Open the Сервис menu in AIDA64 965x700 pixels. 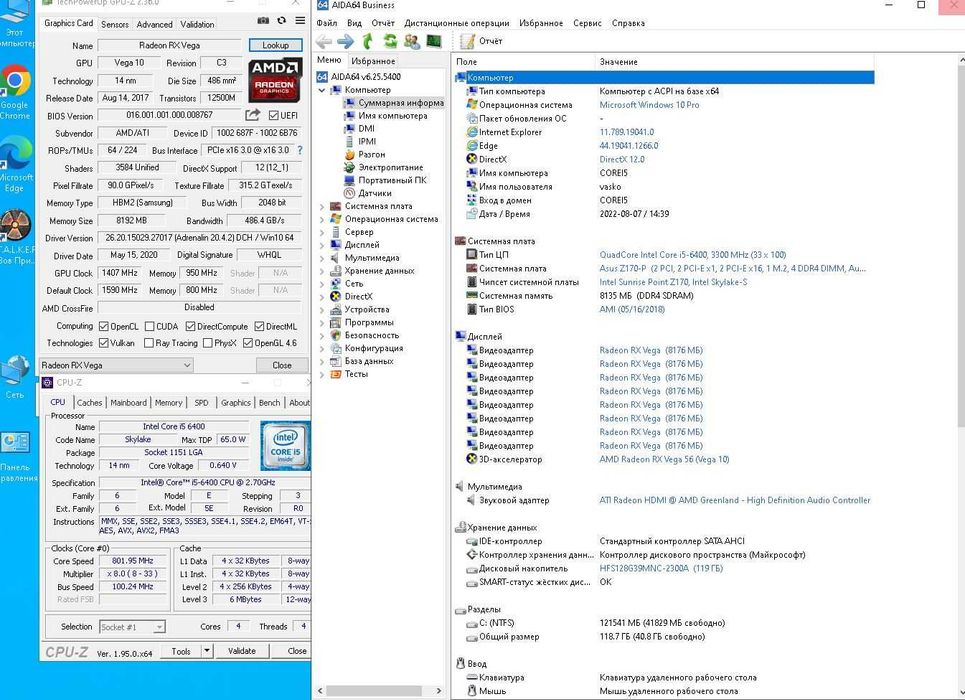click(587, 23)
